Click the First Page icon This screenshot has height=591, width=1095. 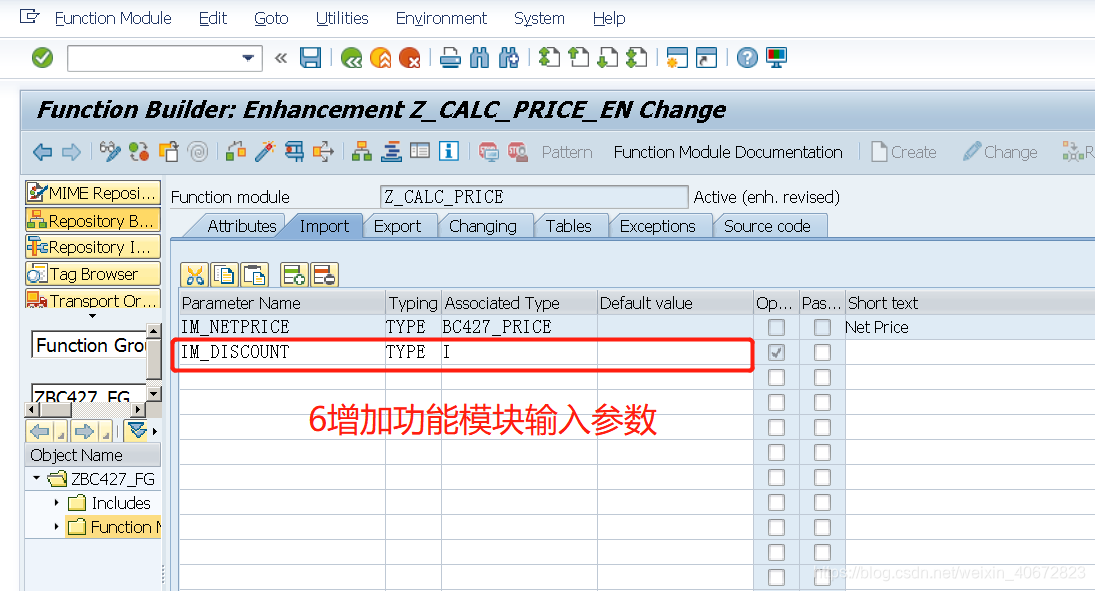[550, 58]
